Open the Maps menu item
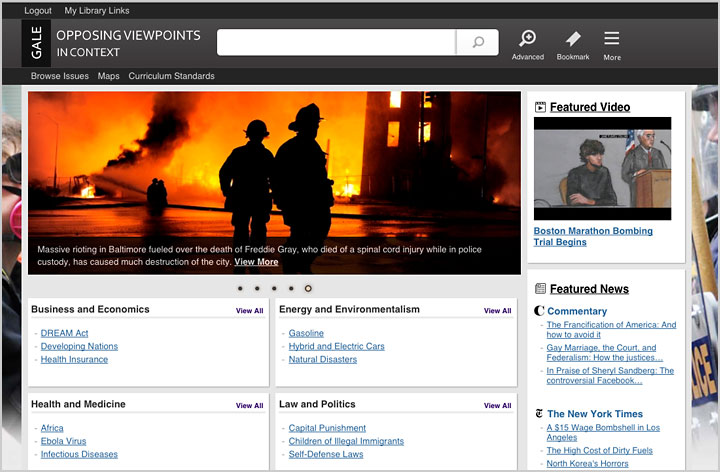This screenshot has height=472, width=720. coord(108,76)
